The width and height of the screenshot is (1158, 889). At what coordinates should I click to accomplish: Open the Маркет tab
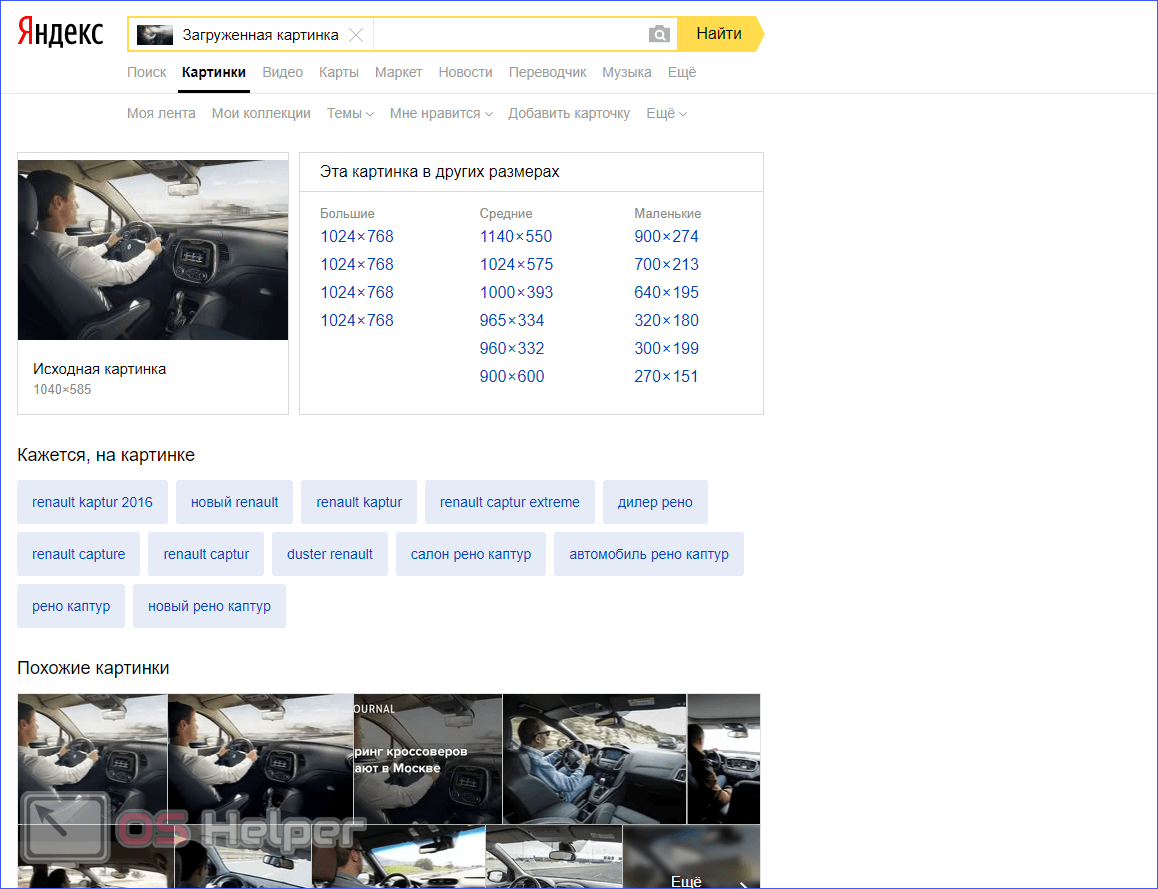(399, 72)
